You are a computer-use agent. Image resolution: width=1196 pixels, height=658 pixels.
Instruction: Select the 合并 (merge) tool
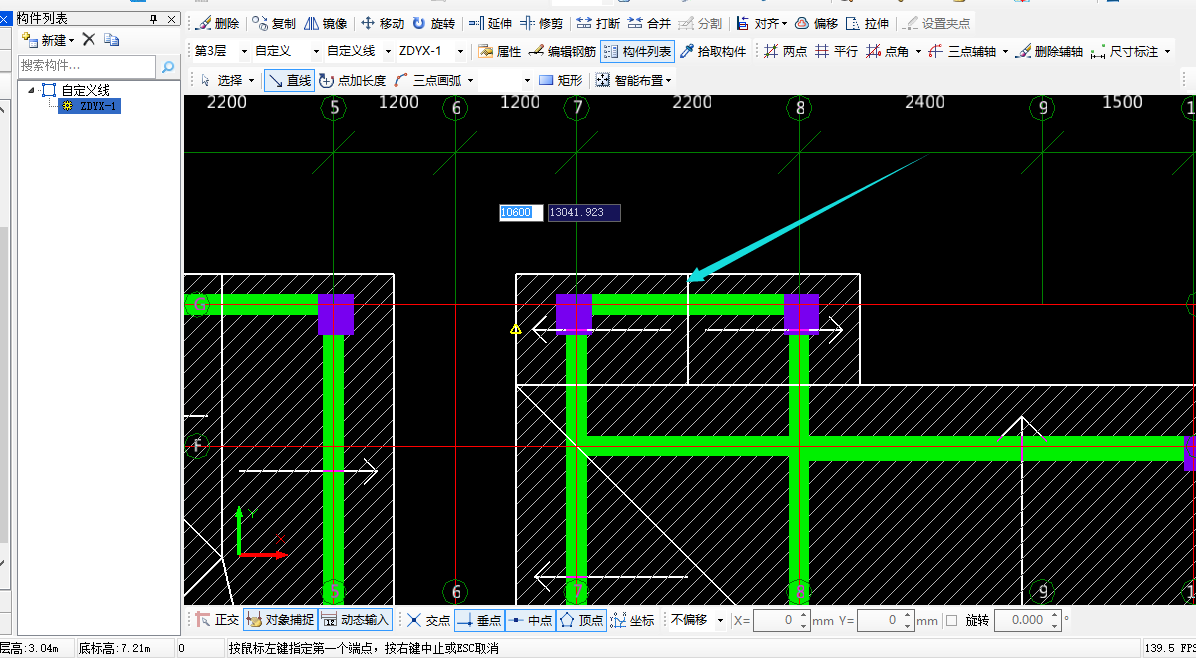coord(649,24)
